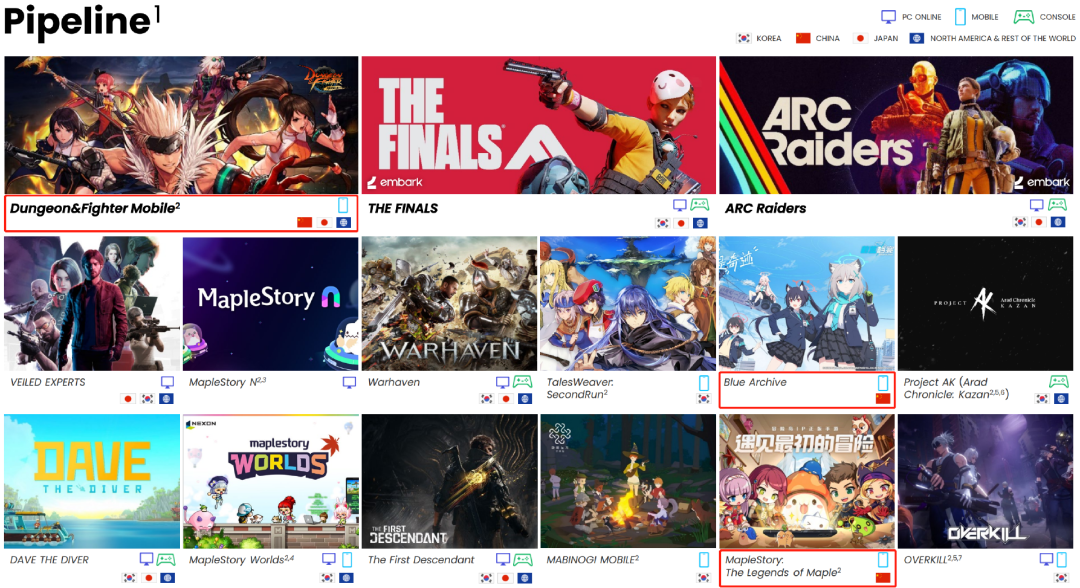Click the China flag under Dungeon&Fighter Mobile
This screenshot has width=1080, height=588.
click(304, 222)
